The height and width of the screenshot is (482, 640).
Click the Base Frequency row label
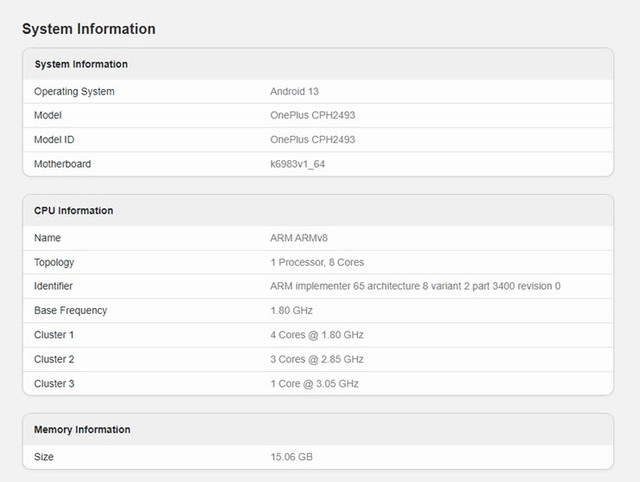point(71,311)
